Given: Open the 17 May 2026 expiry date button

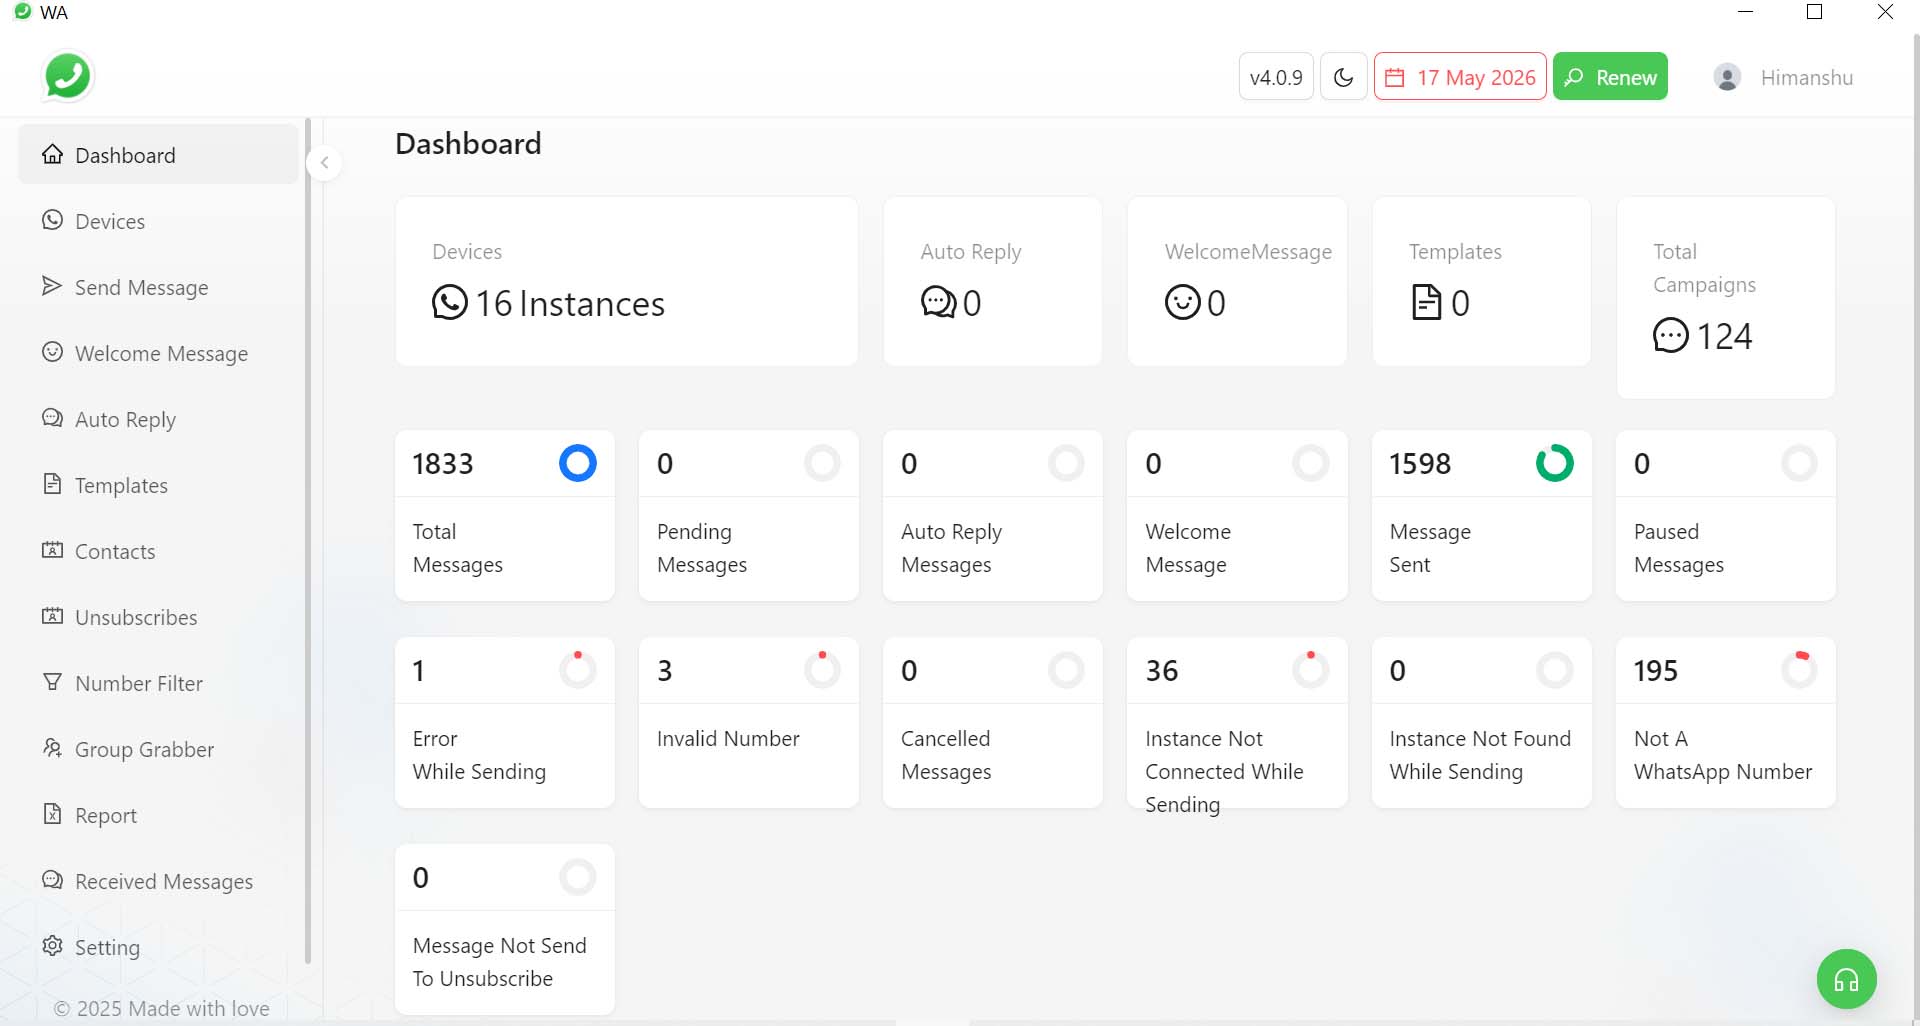Looking at the screenshot, I should click(x=1460, y=77).
